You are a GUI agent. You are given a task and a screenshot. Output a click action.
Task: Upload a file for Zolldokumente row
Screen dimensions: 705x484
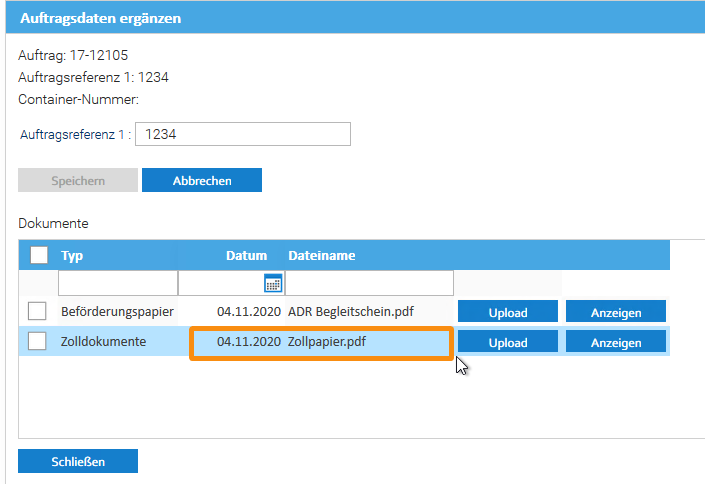[x=508, y=342]
